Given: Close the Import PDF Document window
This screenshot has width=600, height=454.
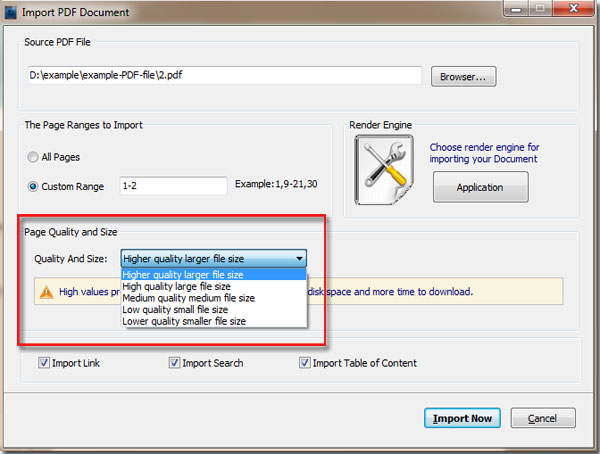Looking at the screenshot, I should (x=573, y=8).
